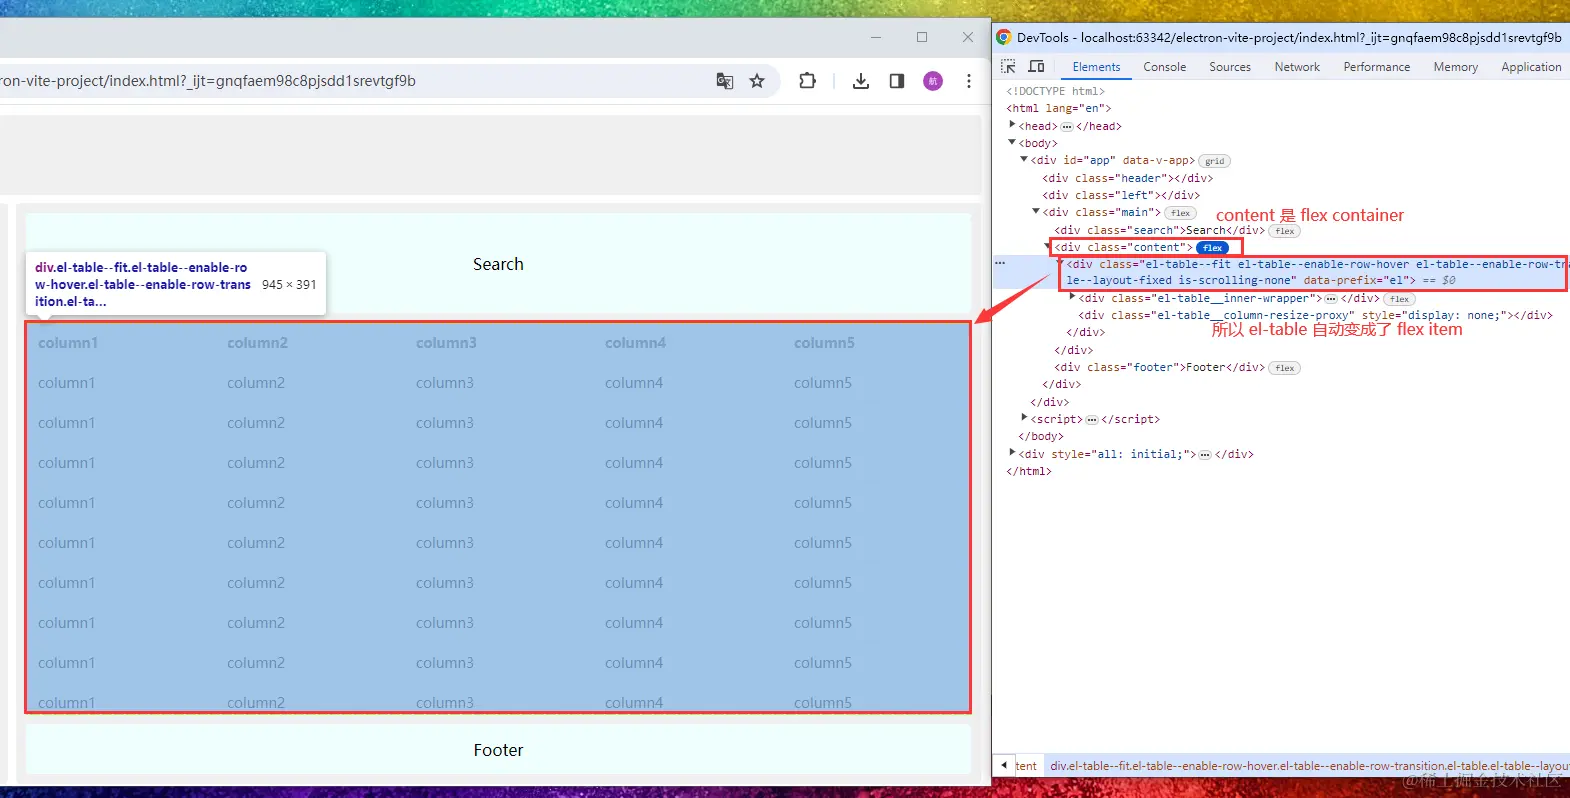This screenshot has width=1570, height=798.
Task: Select the div.header node in DOM tree
Action: point(1127,178)
